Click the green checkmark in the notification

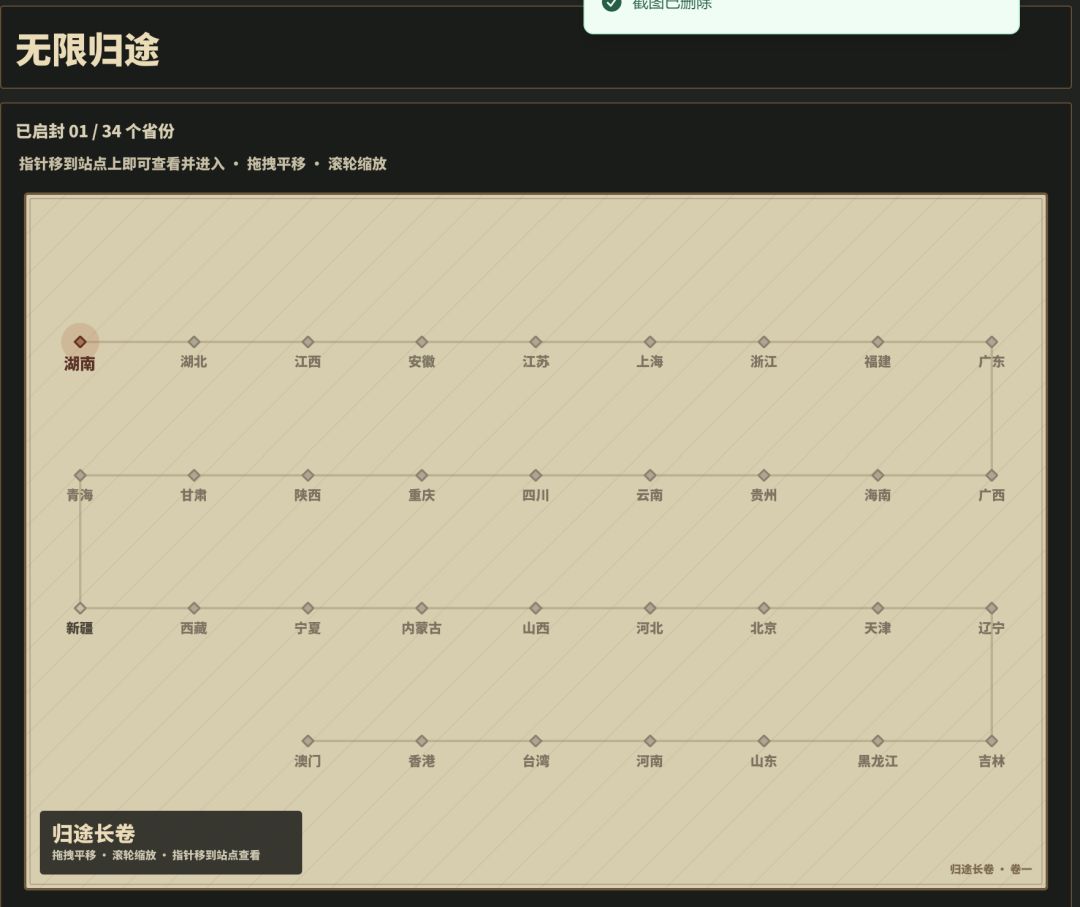click(612, 3)
